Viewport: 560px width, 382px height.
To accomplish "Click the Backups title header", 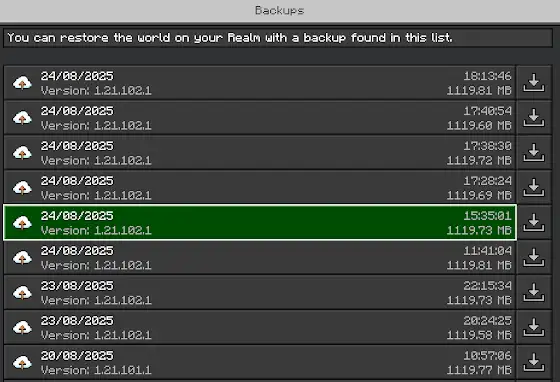I will [280, 10].
